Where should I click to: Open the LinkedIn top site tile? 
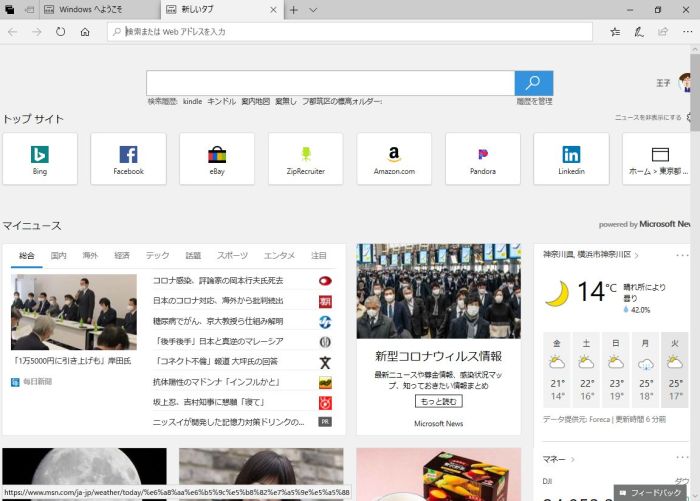(571, 159)
